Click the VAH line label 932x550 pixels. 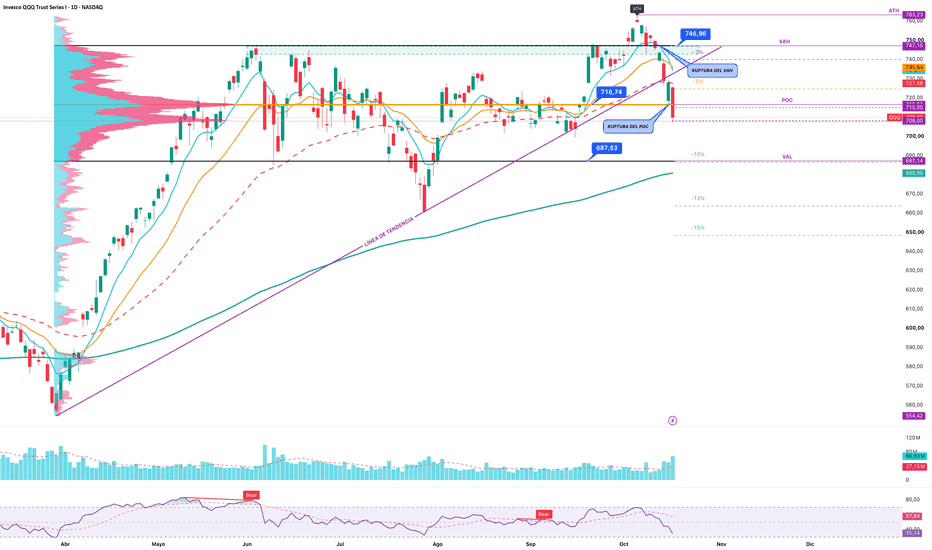point(785,42)
